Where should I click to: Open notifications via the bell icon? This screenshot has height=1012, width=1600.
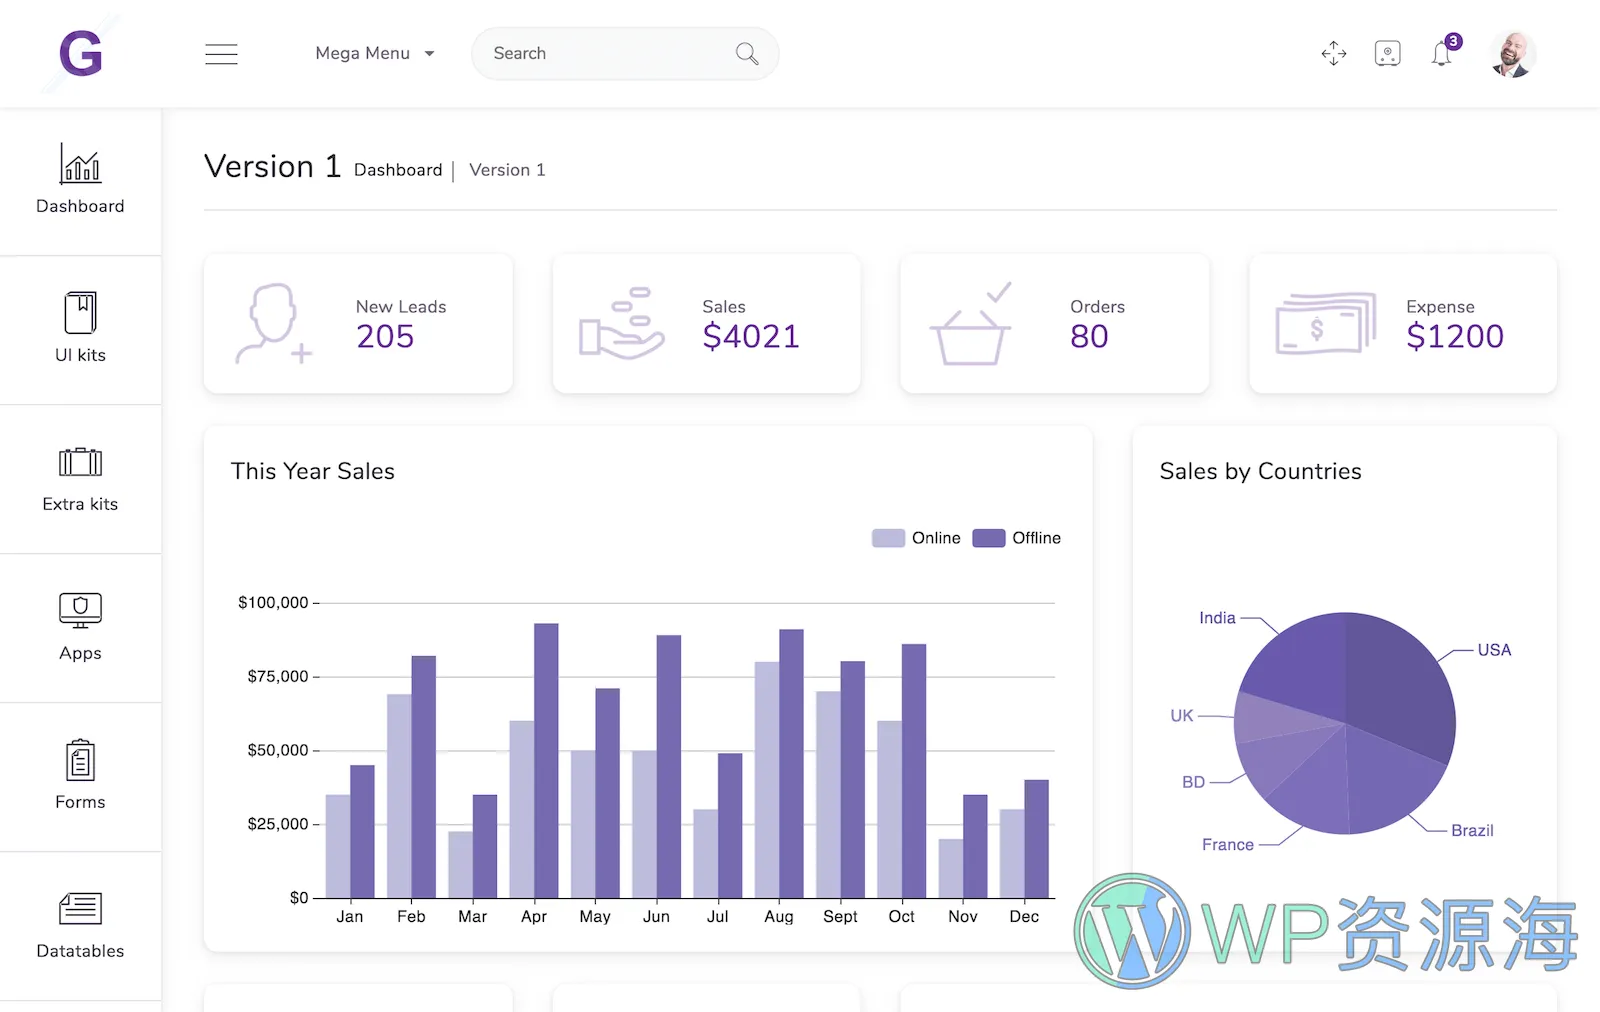tap(1443, 54)
